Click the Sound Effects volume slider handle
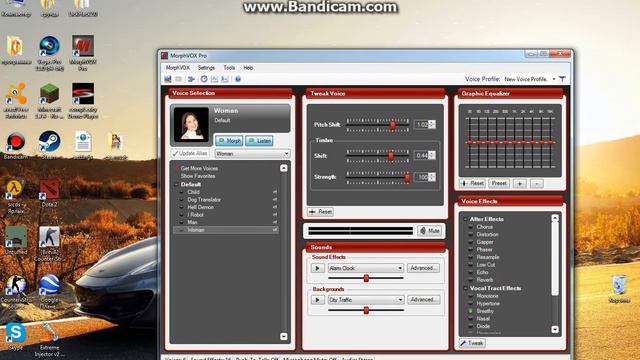This screenshot has height=360, width=640. coord(366,278)
